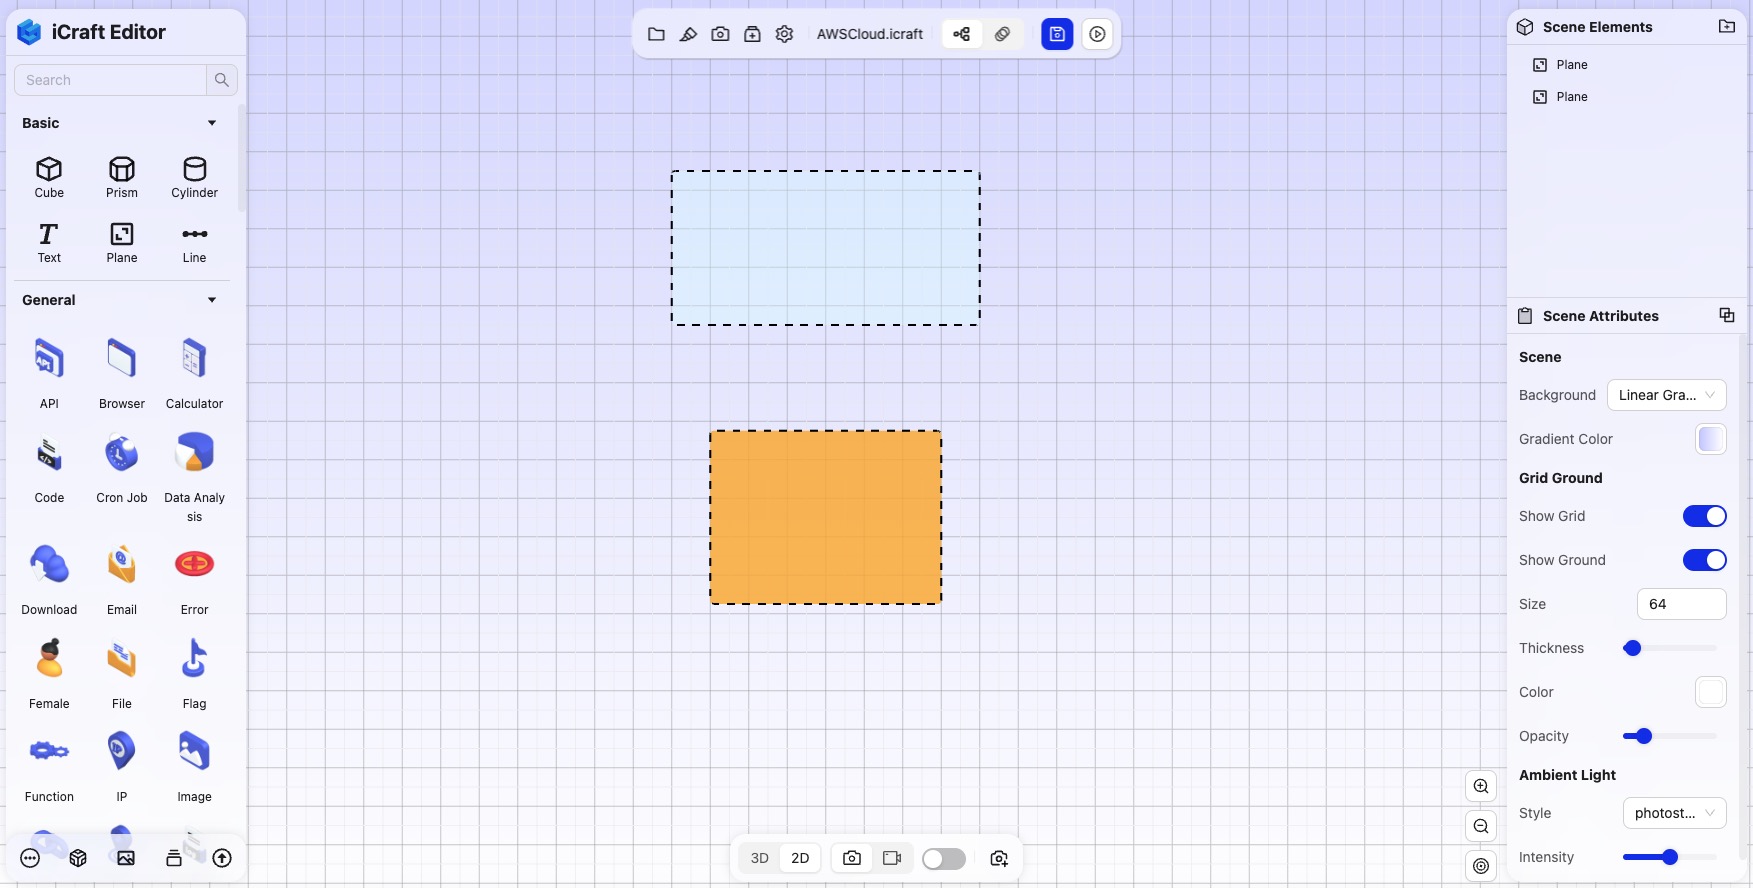Toggle Show Grid switch
Image resolution: width=1753 pixels, height=888 pixels.
tap(1704, 516)
